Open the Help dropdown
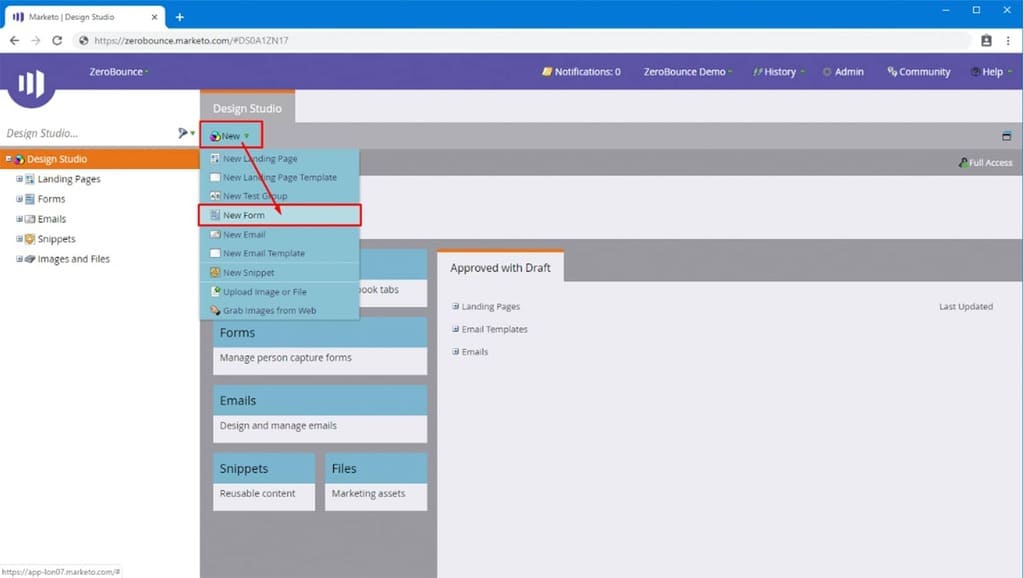This screenshot has width=1024, height=578. coord(991,72)
